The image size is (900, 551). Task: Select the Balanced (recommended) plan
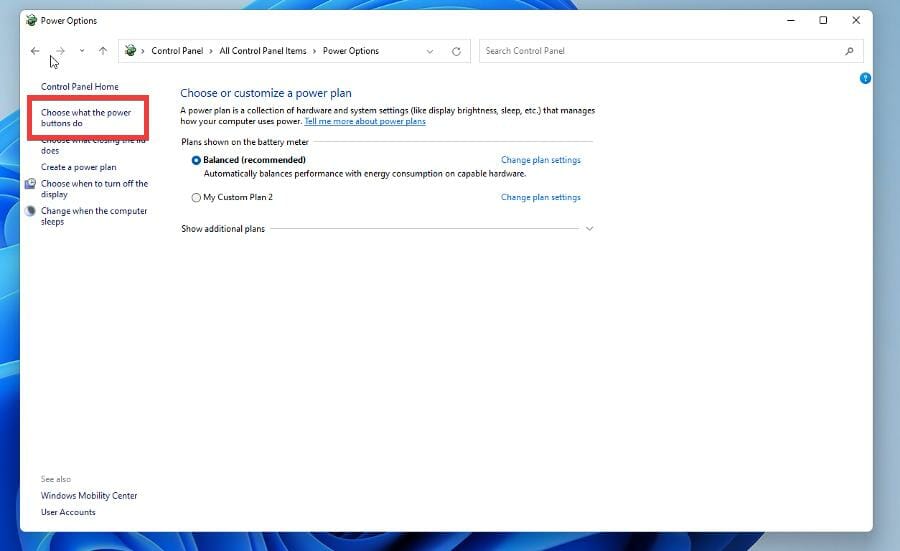tap(196, 160)
